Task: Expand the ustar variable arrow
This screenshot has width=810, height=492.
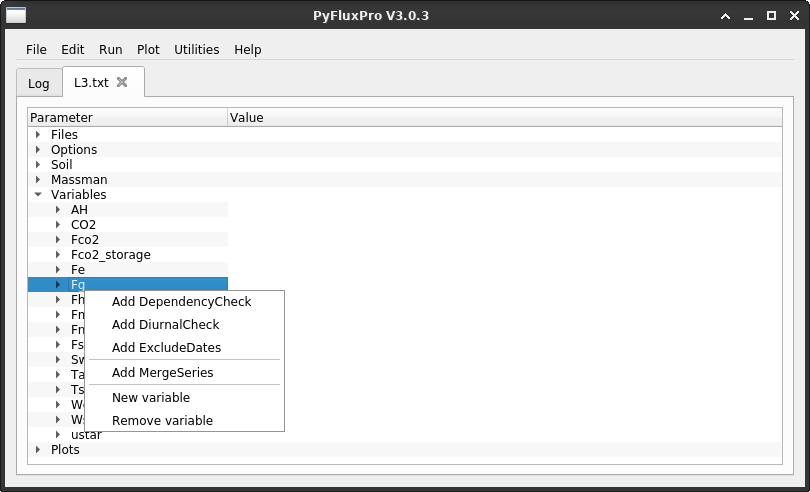Action: tap(58, 434)
